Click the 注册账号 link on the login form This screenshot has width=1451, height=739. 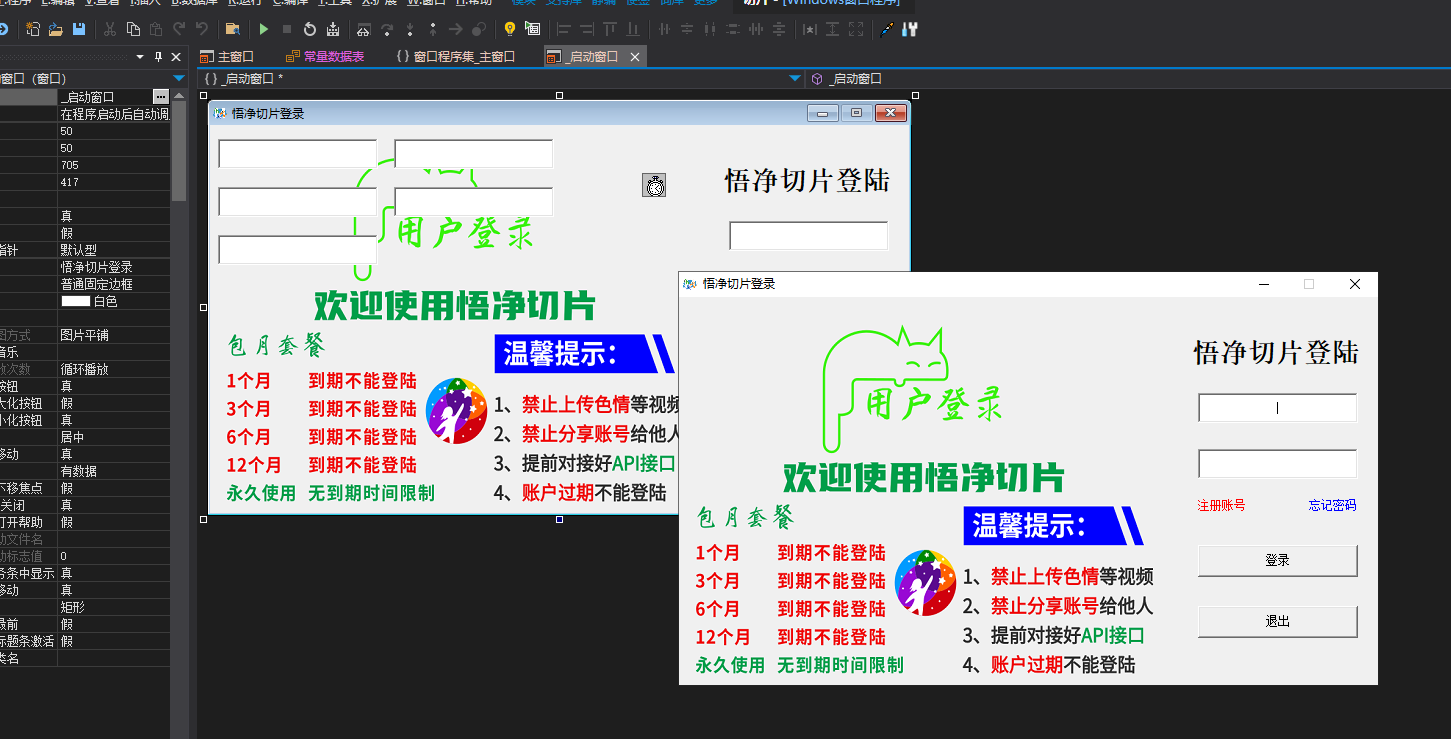(x=1222, y=505)
